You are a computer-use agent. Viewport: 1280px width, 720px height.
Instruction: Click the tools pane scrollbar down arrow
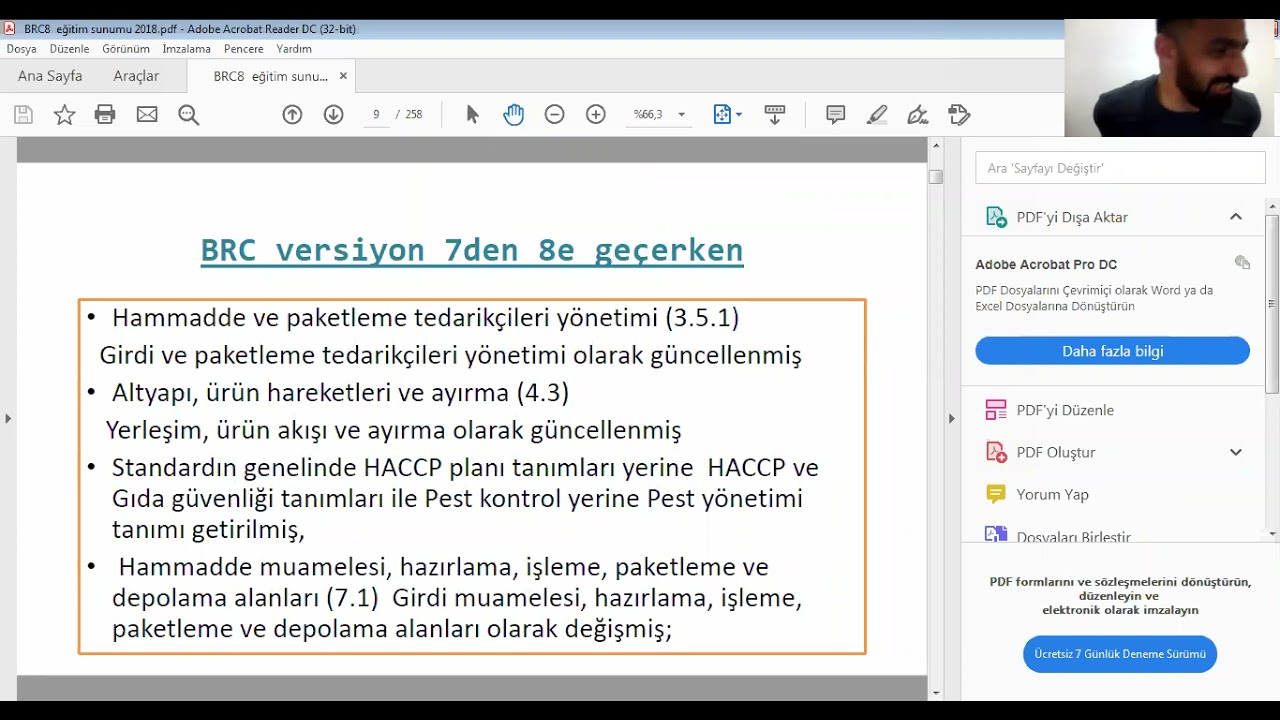point(1272,534)
